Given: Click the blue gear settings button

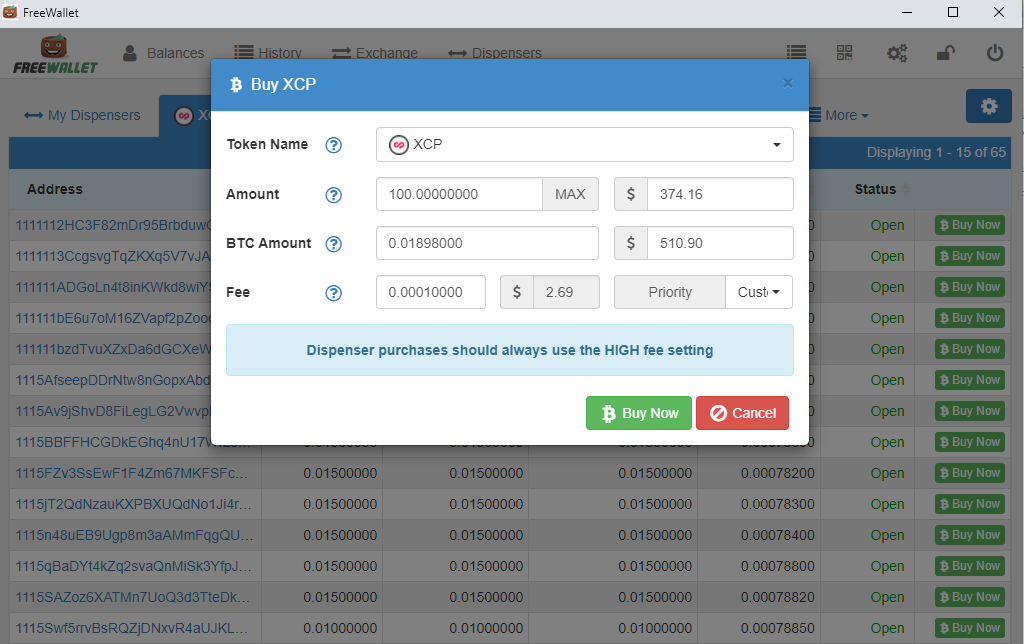Looking at the screenshot, I should point(989,106).
